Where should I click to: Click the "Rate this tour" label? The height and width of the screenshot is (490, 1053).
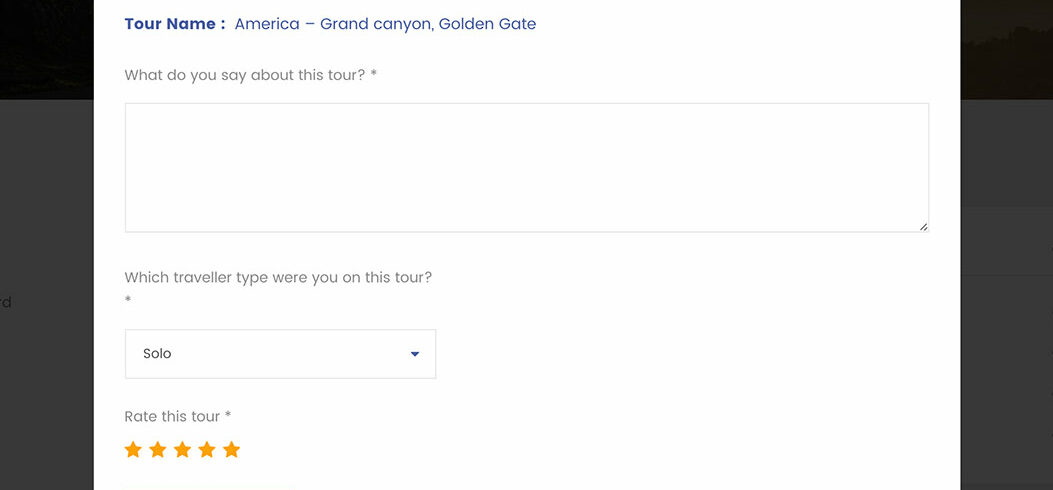172,416
